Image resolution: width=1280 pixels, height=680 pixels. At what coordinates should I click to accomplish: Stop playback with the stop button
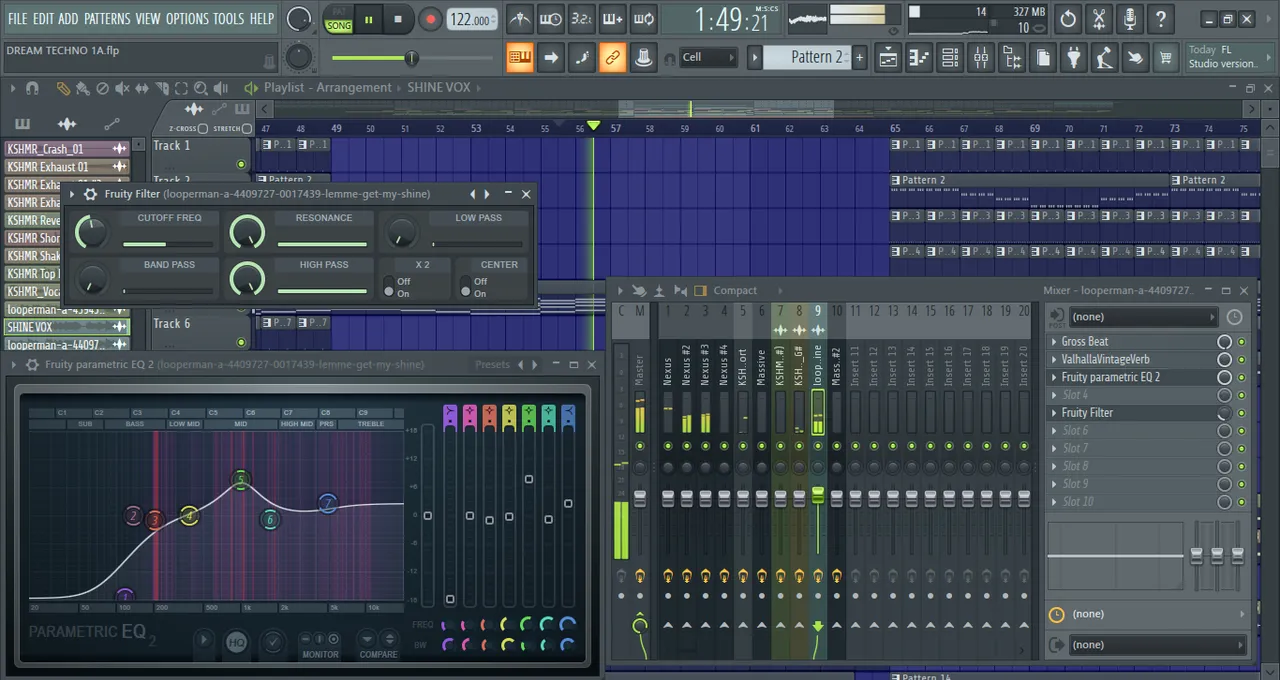click(x=398, y=19)
